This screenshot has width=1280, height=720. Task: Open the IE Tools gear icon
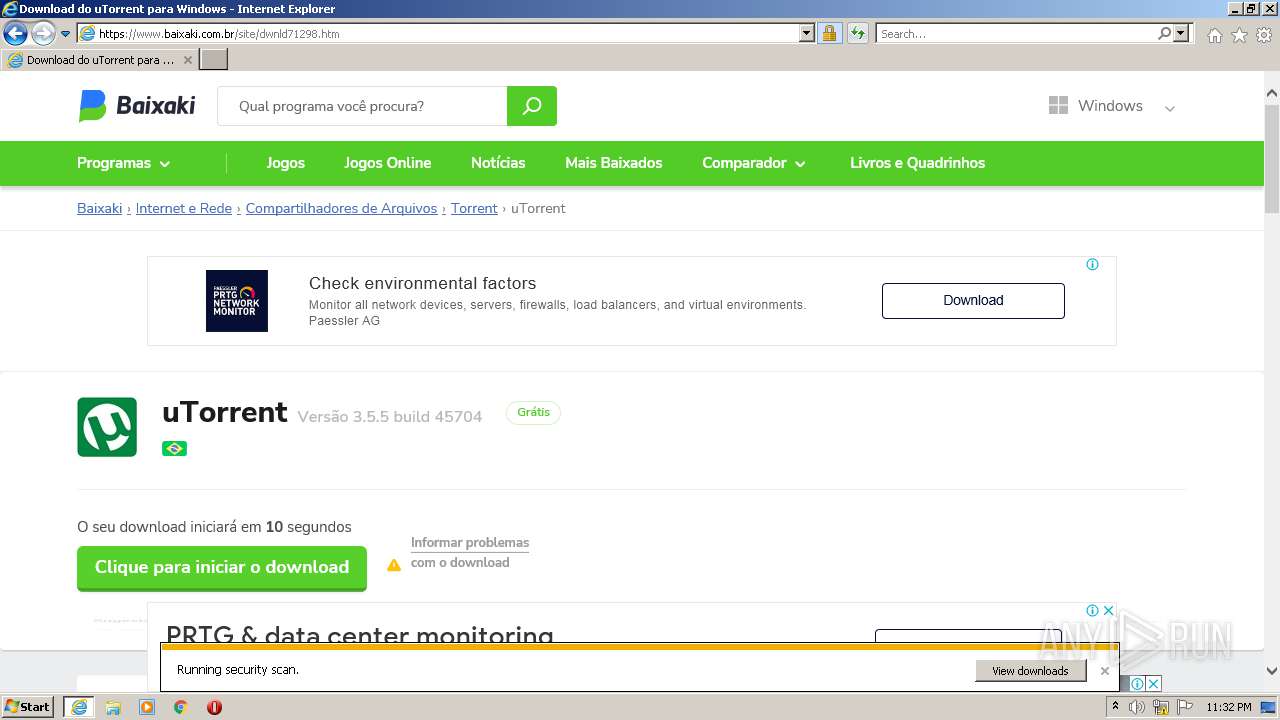(x=1264, y=35)
